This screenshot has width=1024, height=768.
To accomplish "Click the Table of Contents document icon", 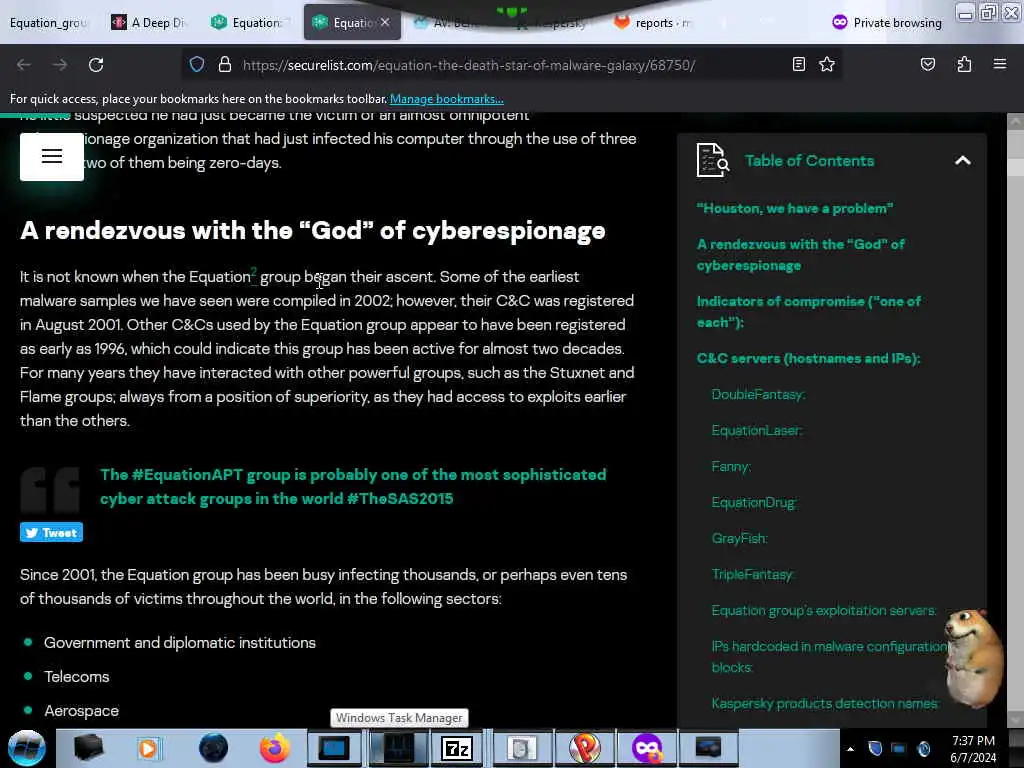I will tap(712, 161).
